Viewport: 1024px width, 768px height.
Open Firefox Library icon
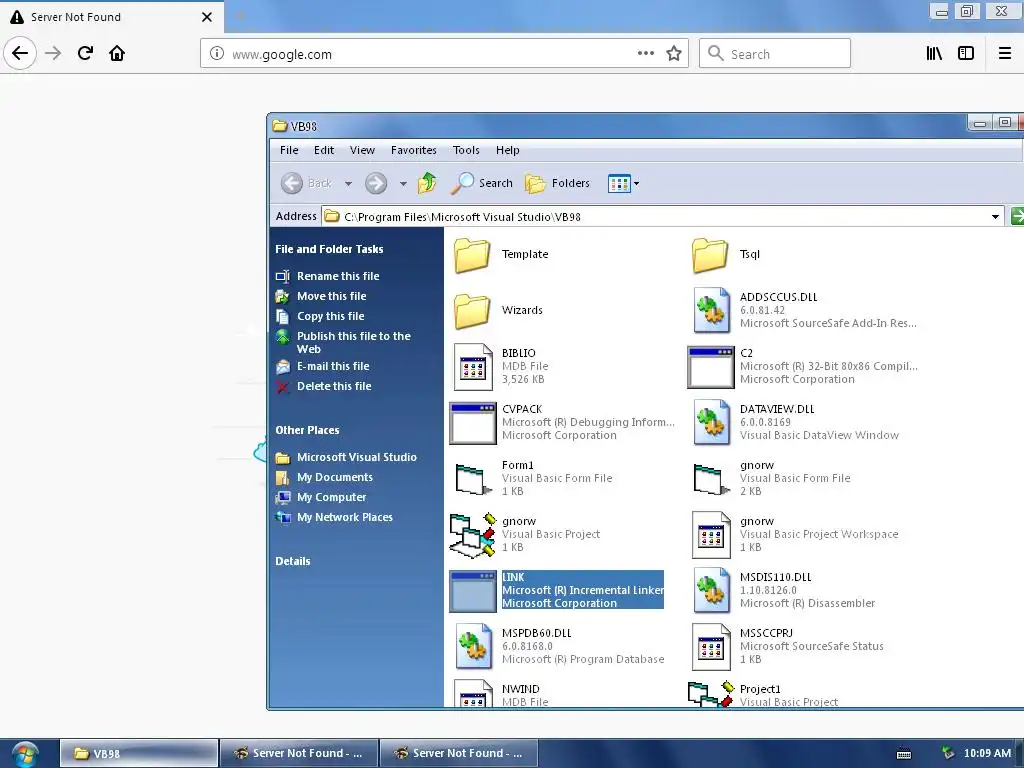[934, 54]
